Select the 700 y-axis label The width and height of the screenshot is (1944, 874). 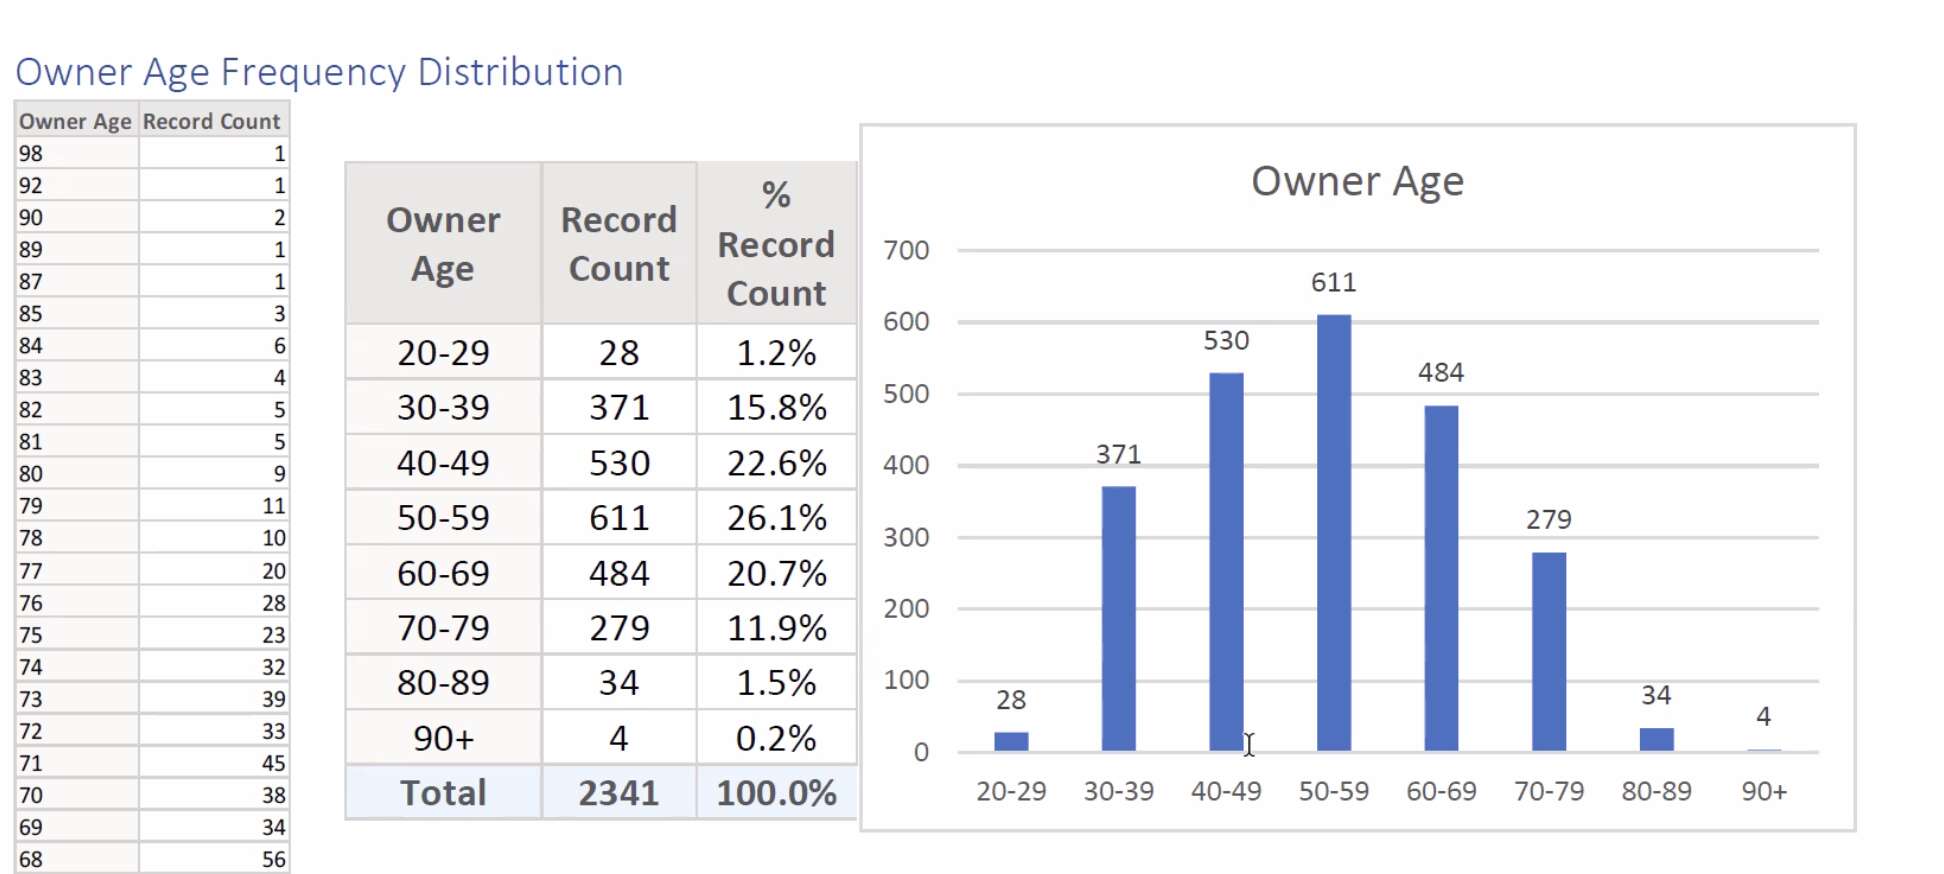(906, 250)
